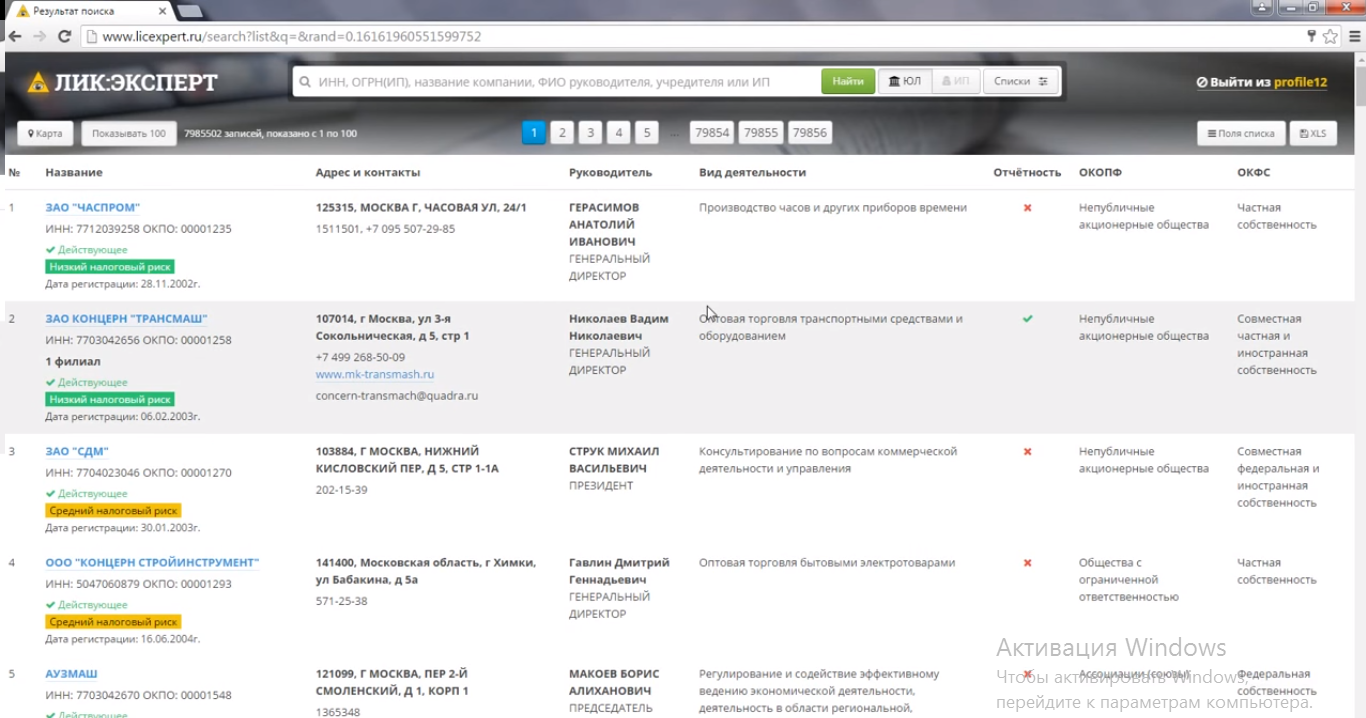Reload the page with browser refresh icon
The height and width of the screenshot is (718, 1366).
[x=65, y=36]
